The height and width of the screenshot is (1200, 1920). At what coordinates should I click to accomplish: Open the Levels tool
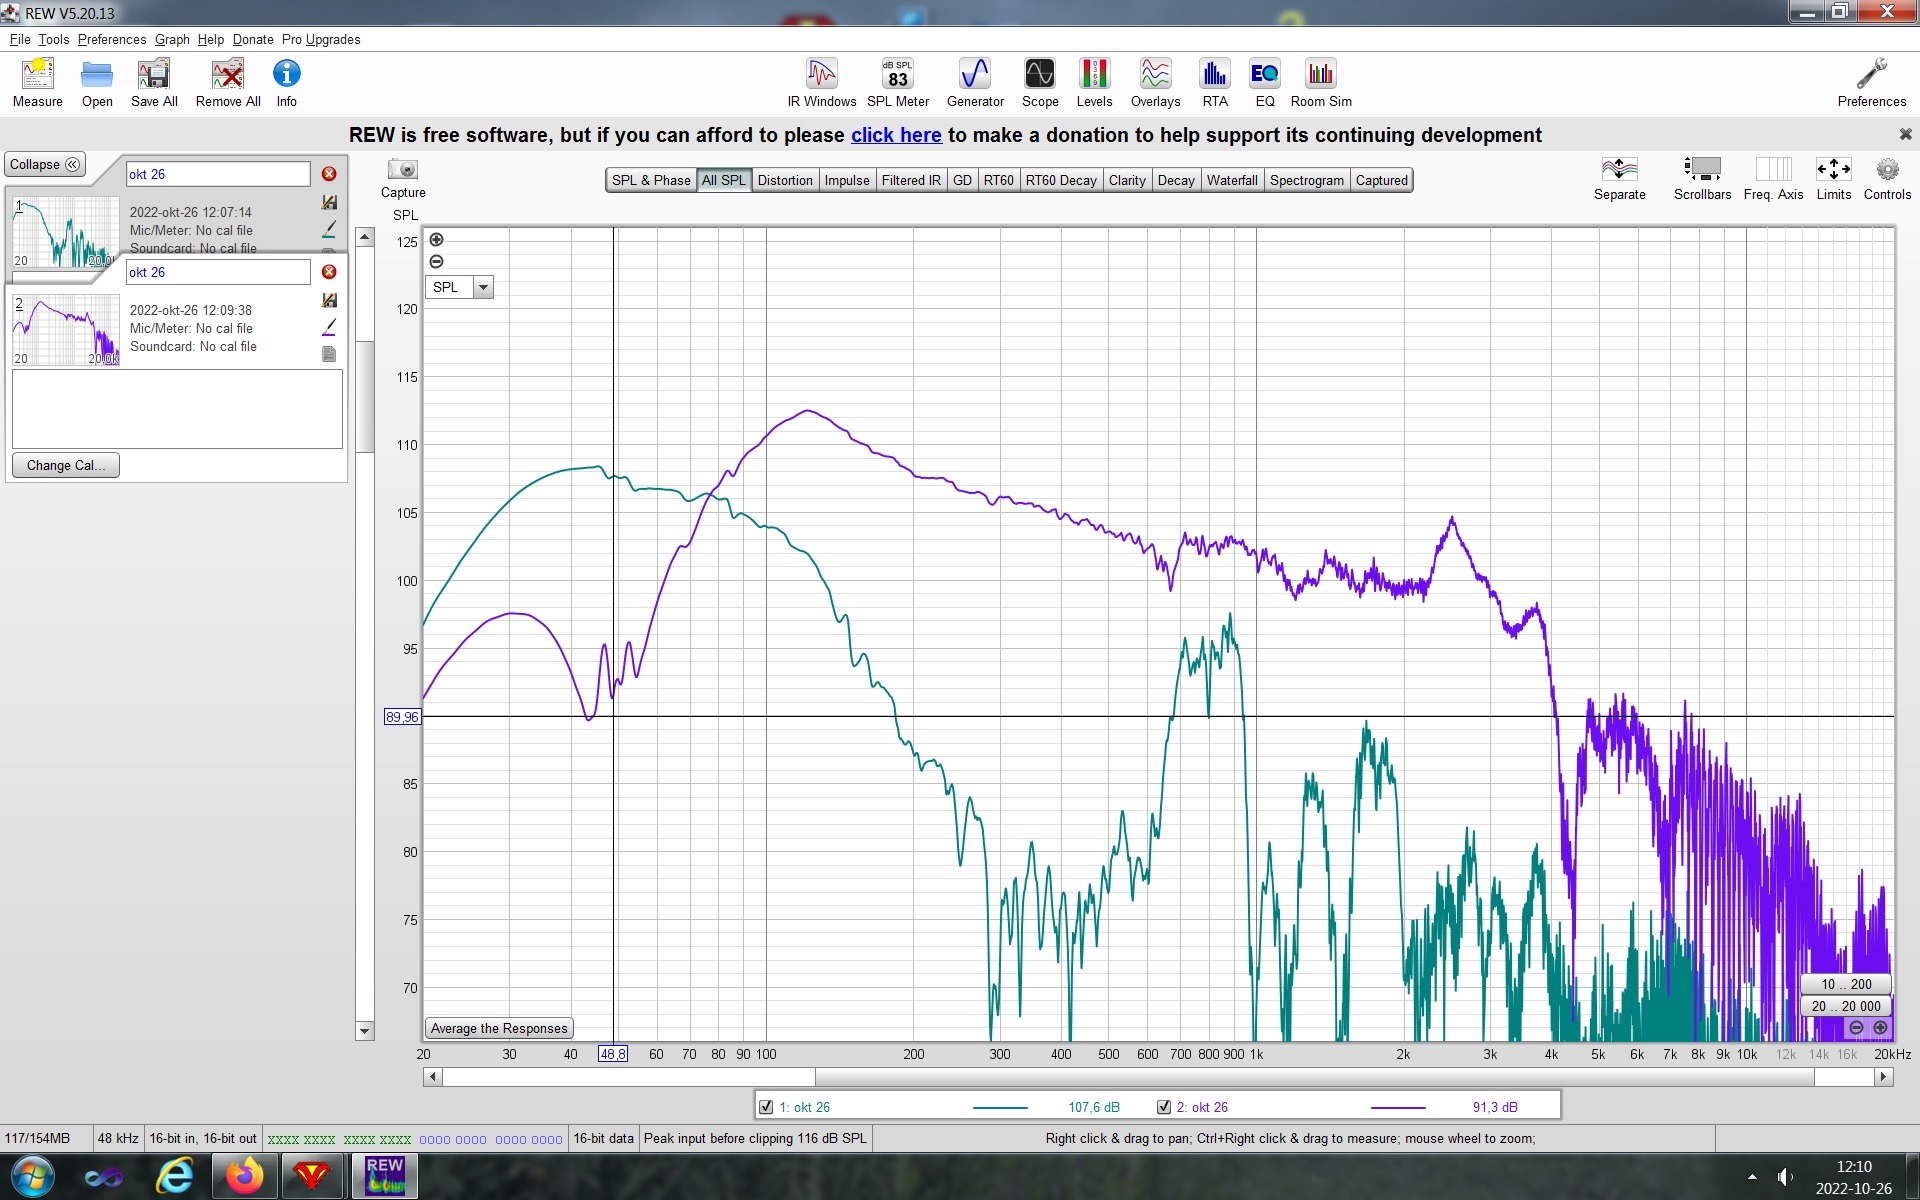1094,82
